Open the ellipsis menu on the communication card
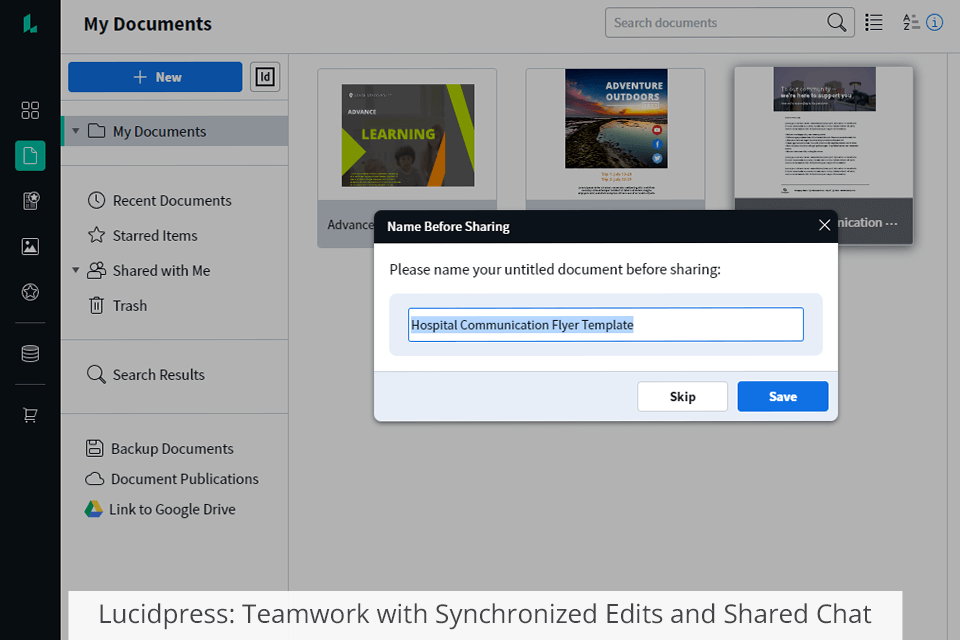The width and height of the screenshot is (960, 640). pos(891,223)
